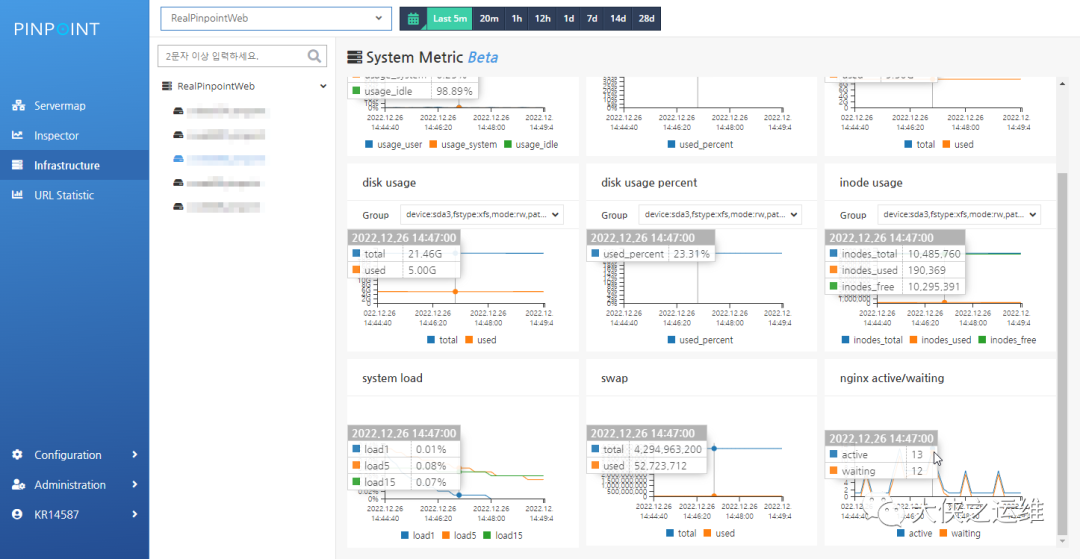Open disk usage Group dropdown

[x=481, y=215]
